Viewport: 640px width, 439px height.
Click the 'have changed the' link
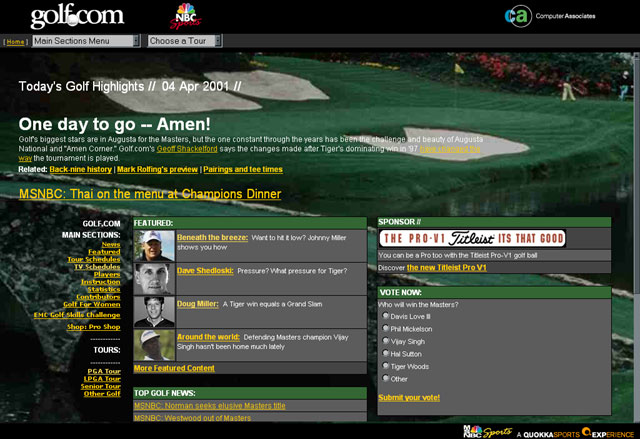[x=450, y=149]
